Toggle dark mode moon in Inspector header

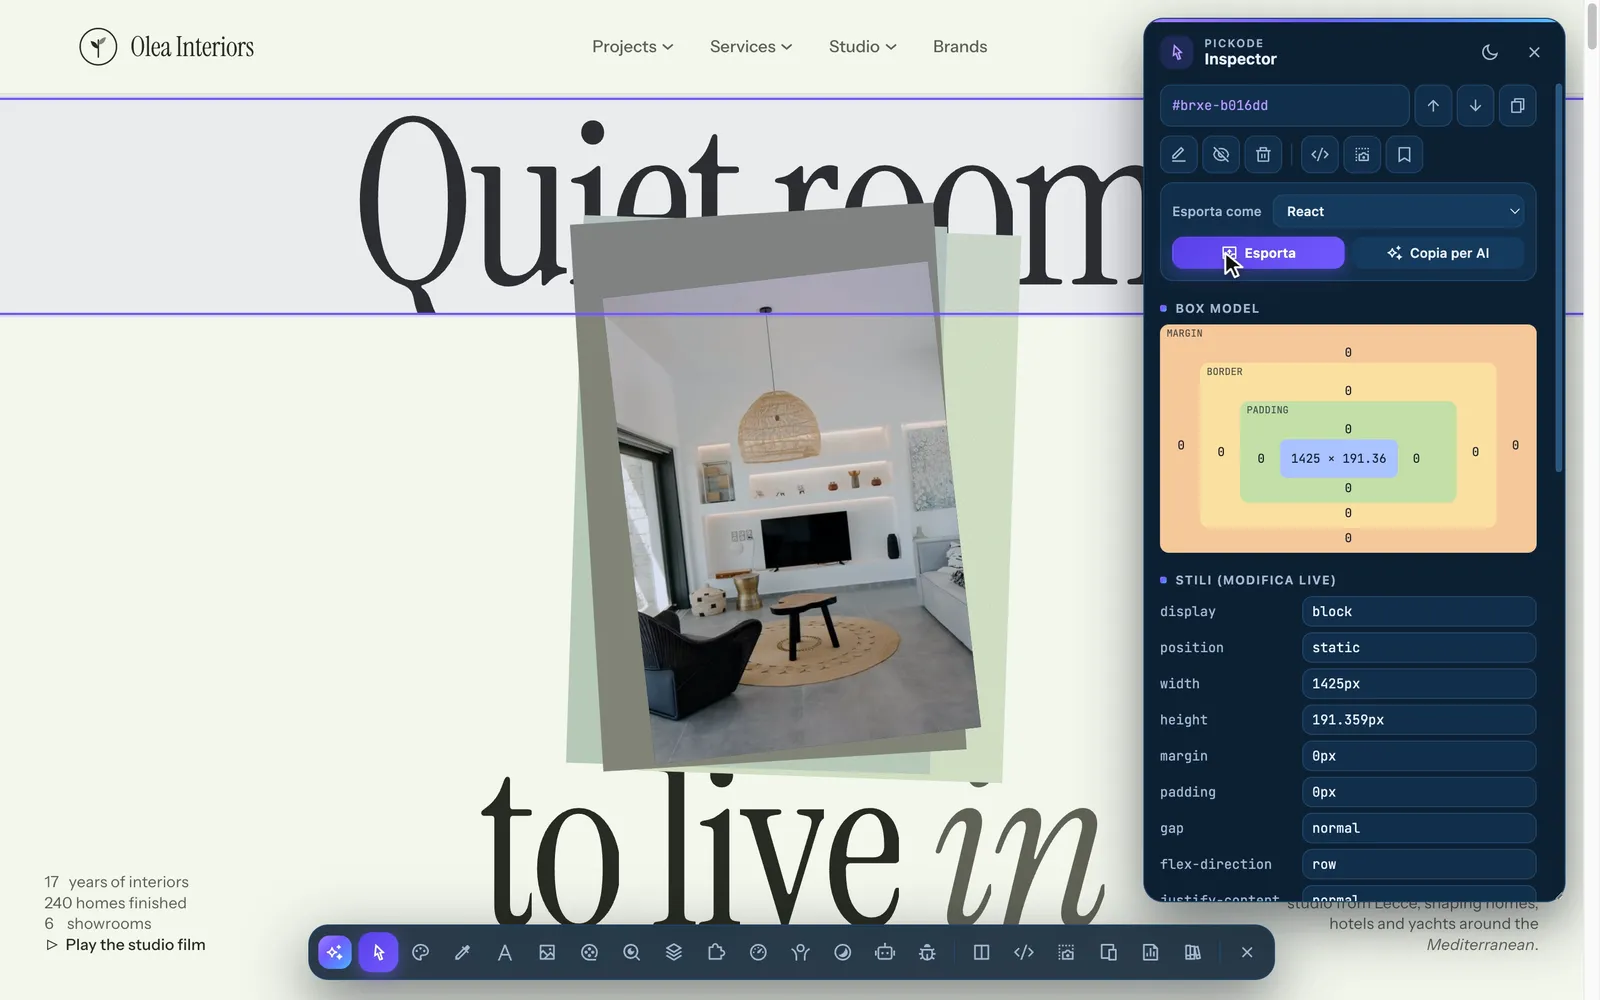(1490, 52)
